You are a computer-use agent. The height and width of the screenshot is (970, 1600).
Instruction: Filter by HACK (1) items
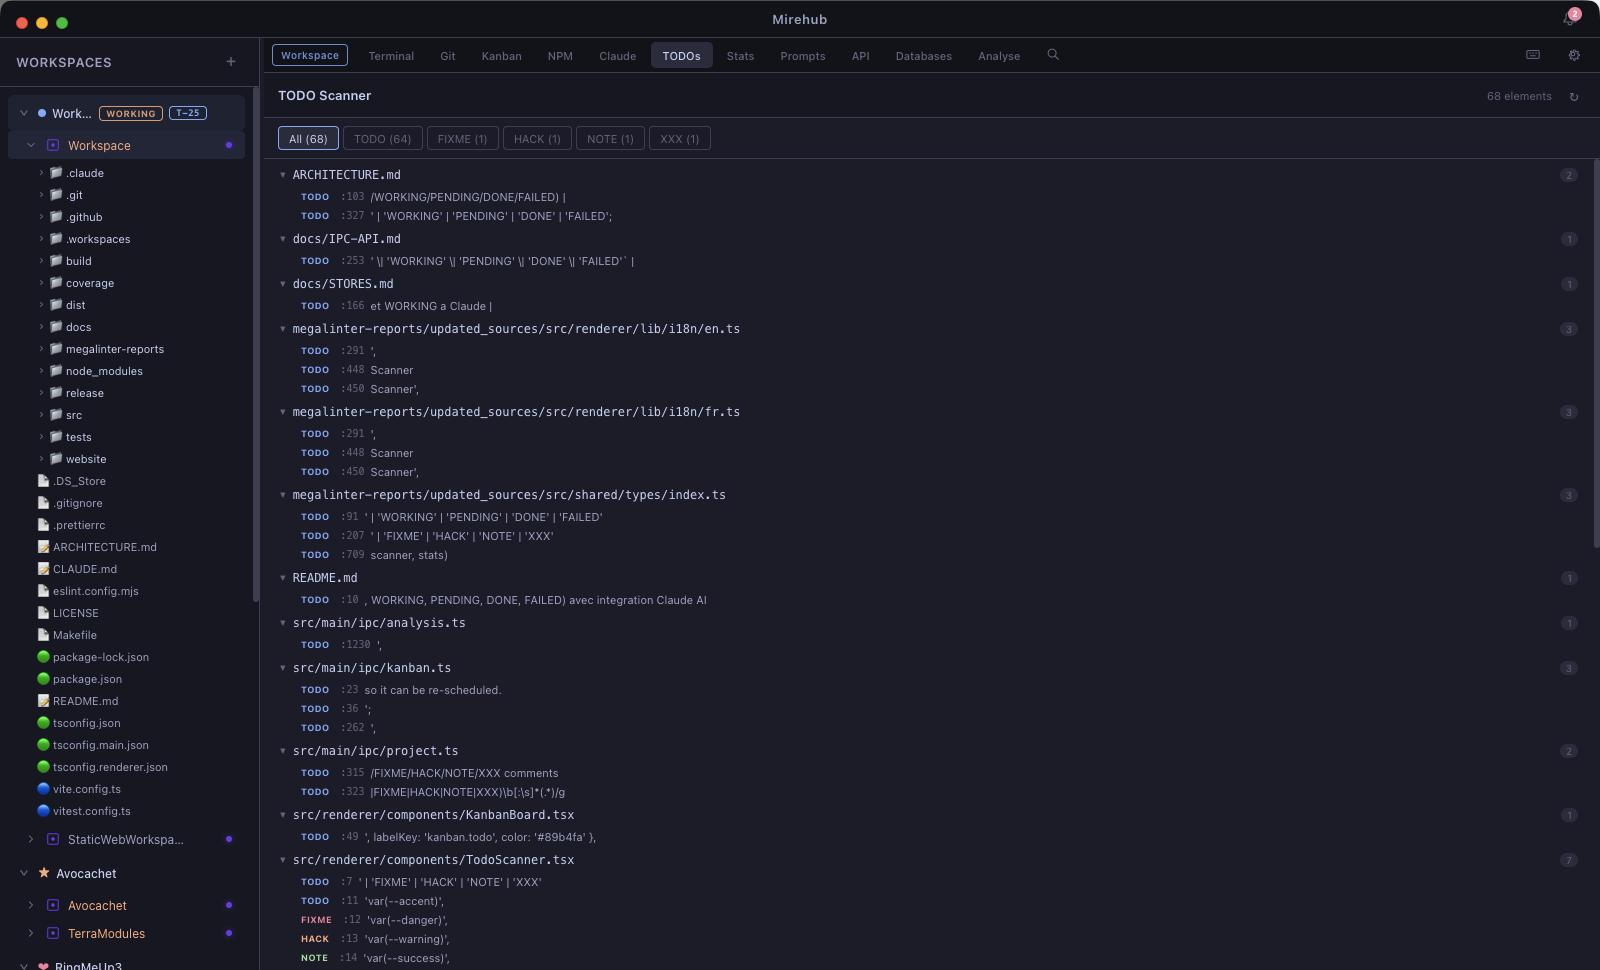tap(537, 139)
